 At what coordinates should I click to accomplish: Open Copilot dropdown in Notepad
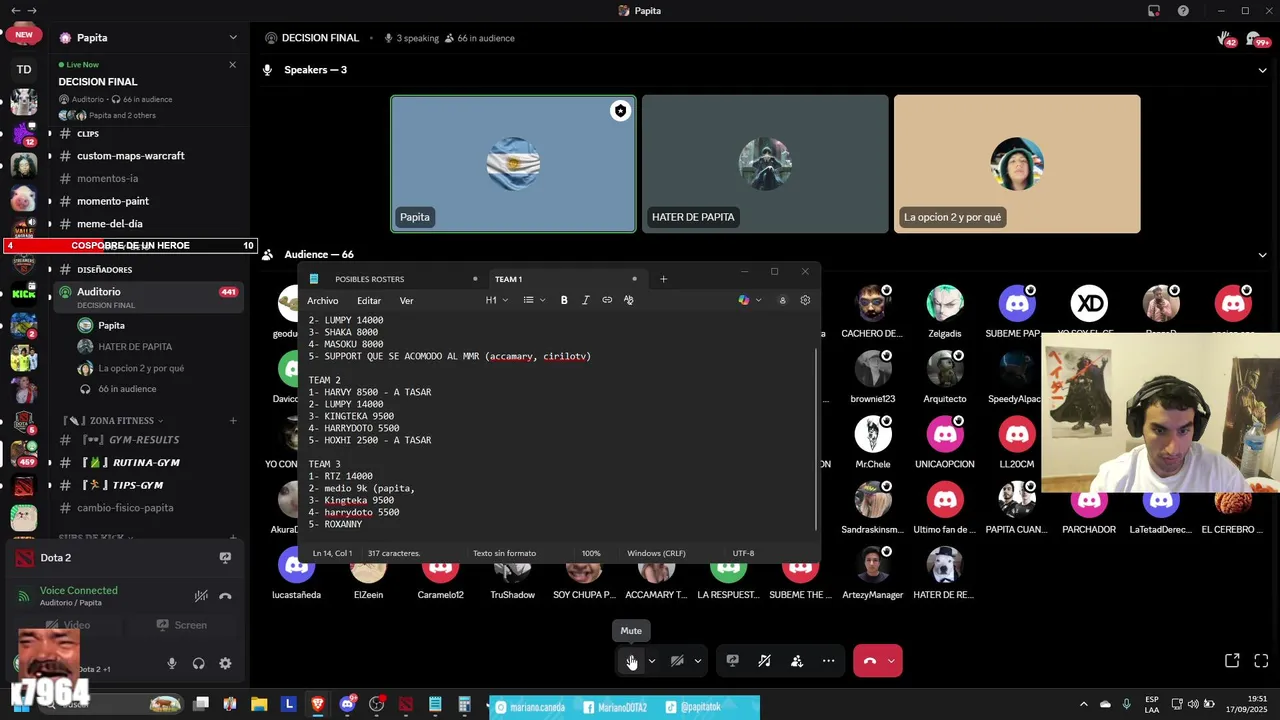click(x=749, y=300)
